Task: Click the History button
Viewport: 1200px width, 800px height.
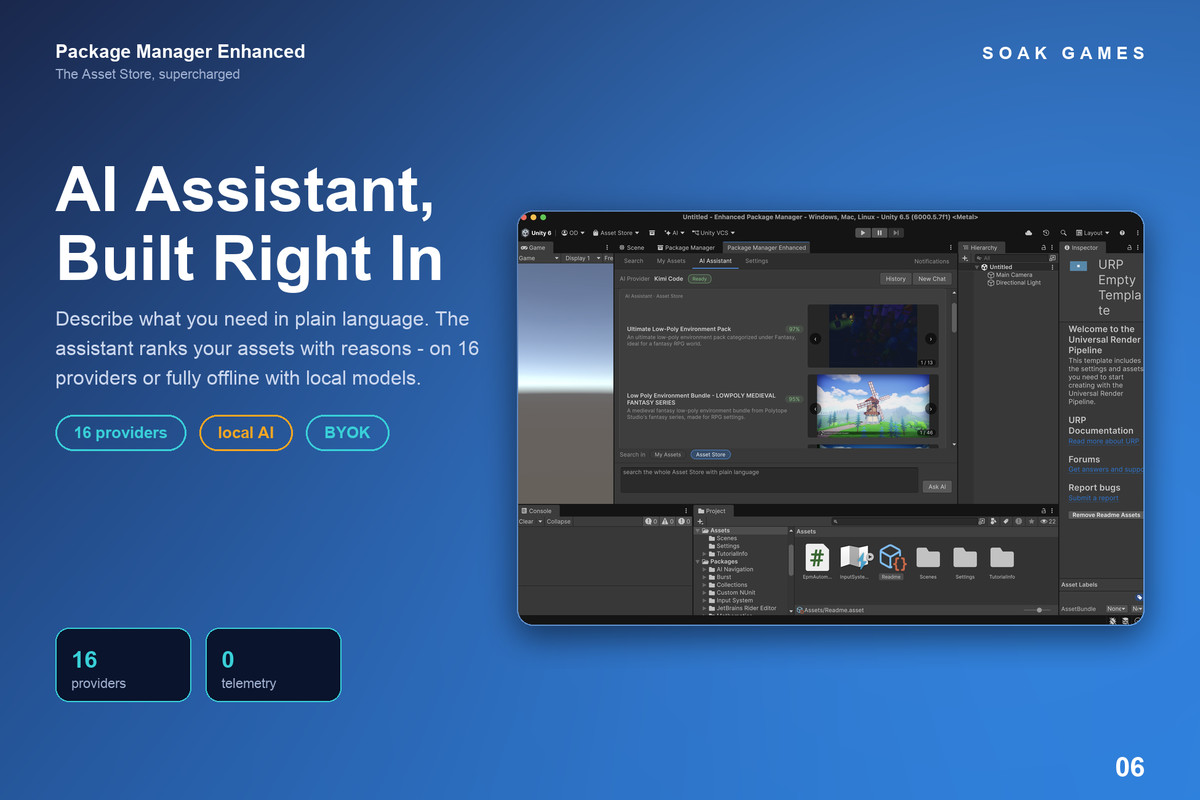Action: pos(896,279)
